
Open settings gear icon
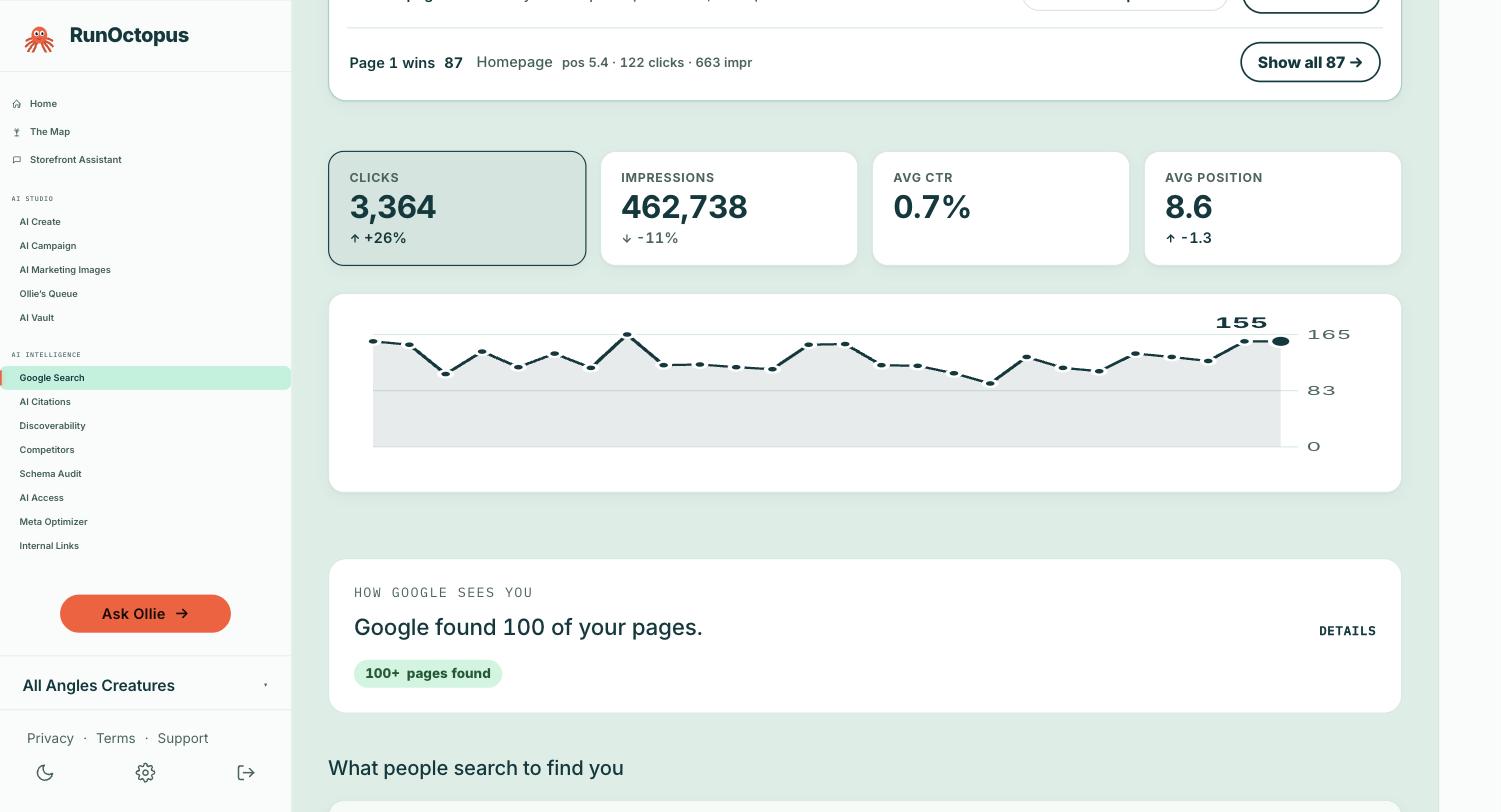tap(145, 772)
